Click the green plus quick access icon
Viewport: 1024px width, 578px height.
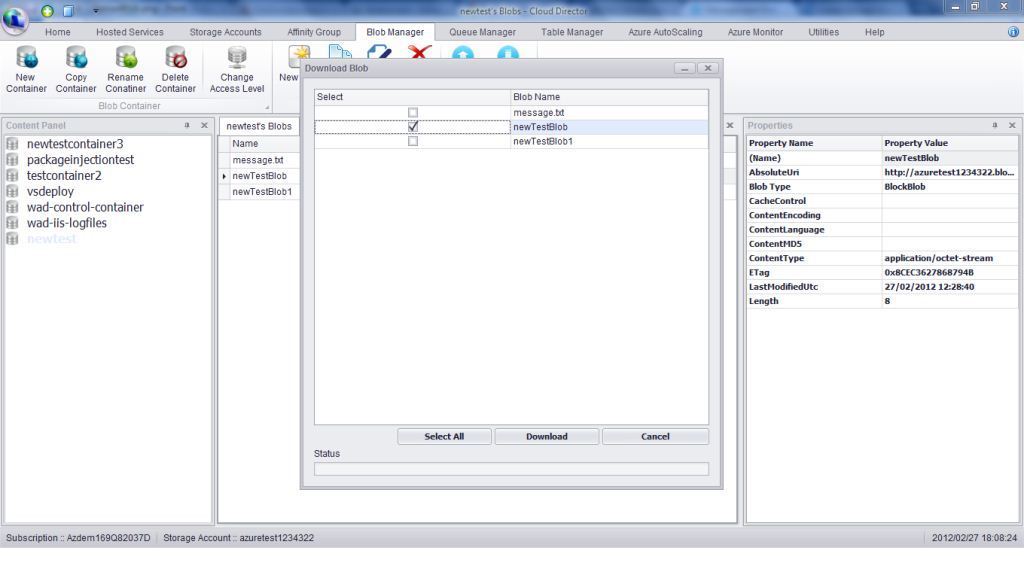[48, 10]
